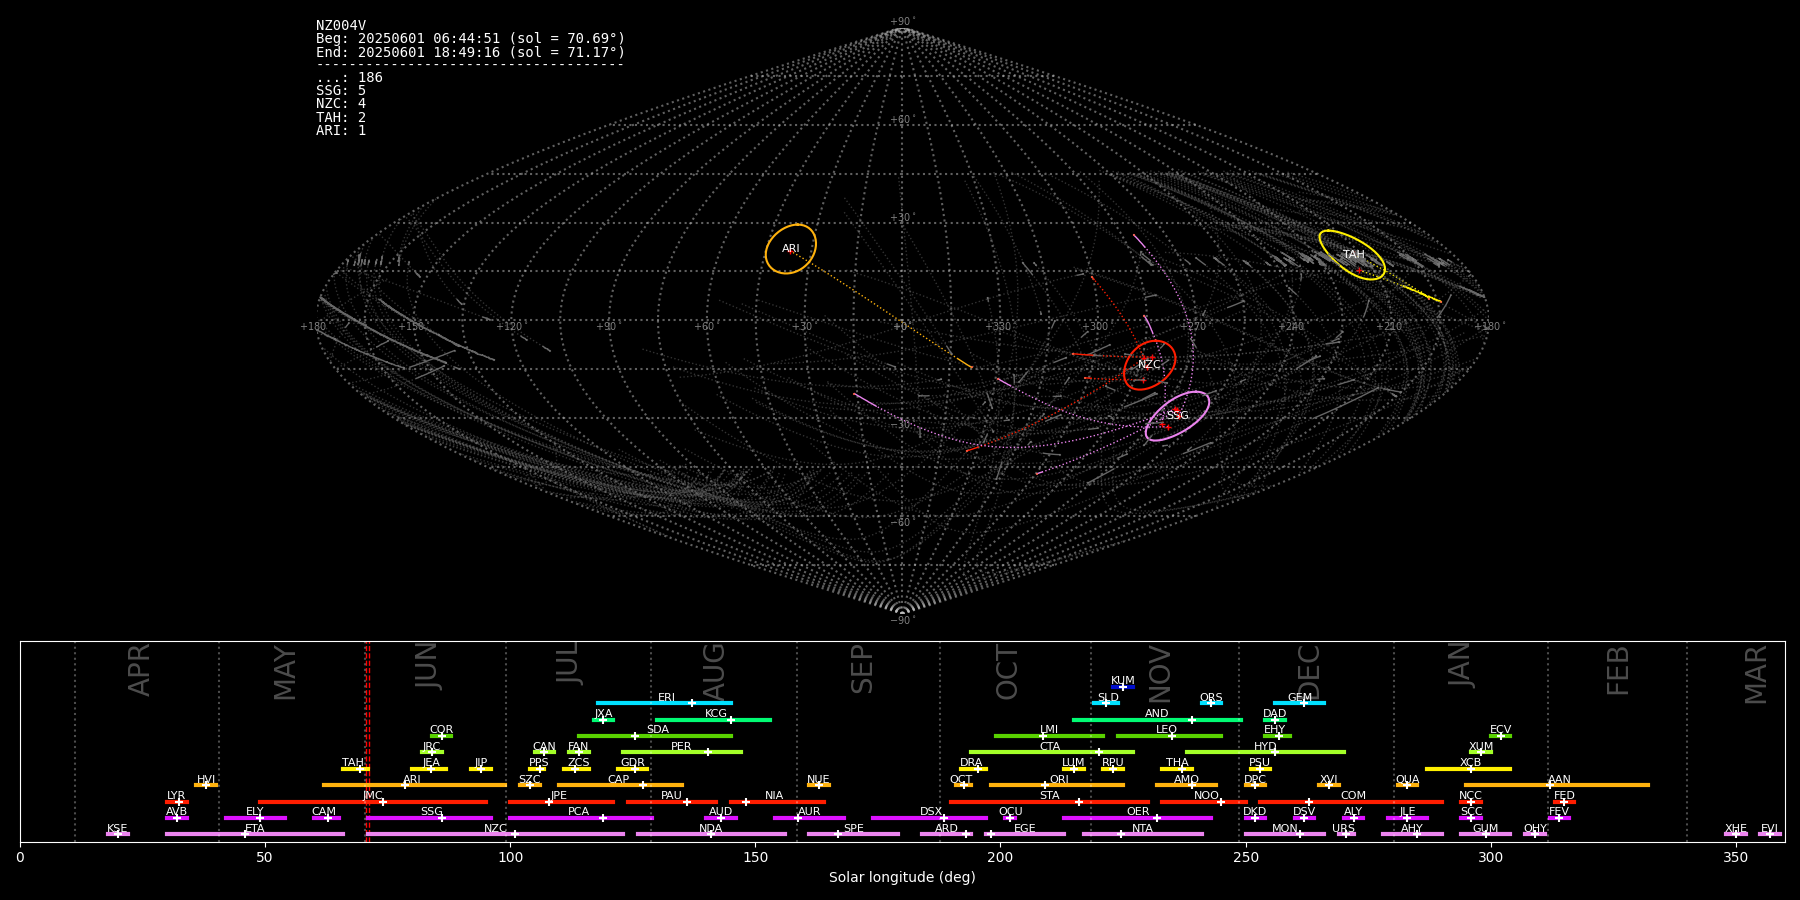Click the TAH shower label in the timeline
1800x900 pixels.
[353, 763]
